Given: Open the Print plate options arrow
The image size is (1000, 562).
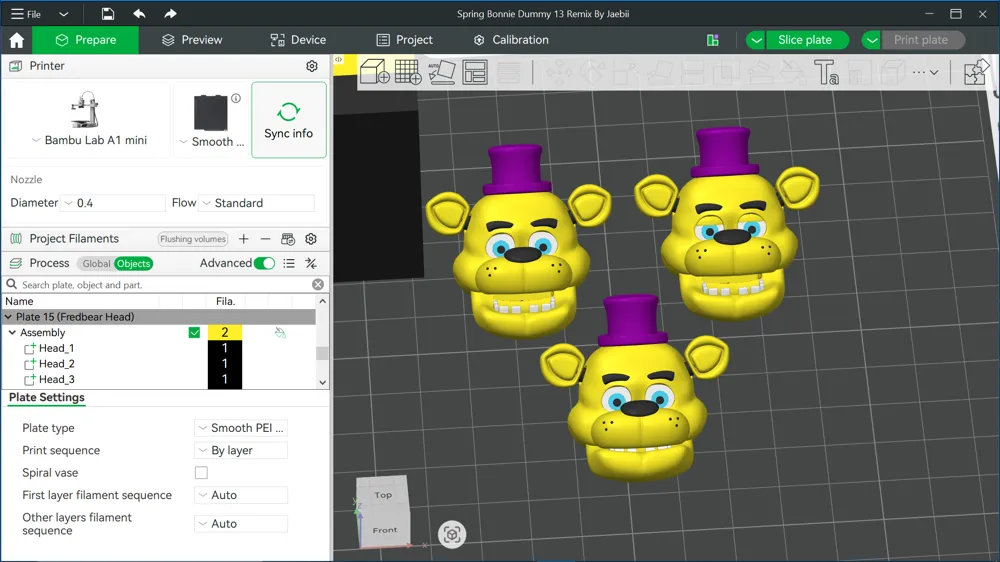Looking at the screenshot, I should [872, 40].
